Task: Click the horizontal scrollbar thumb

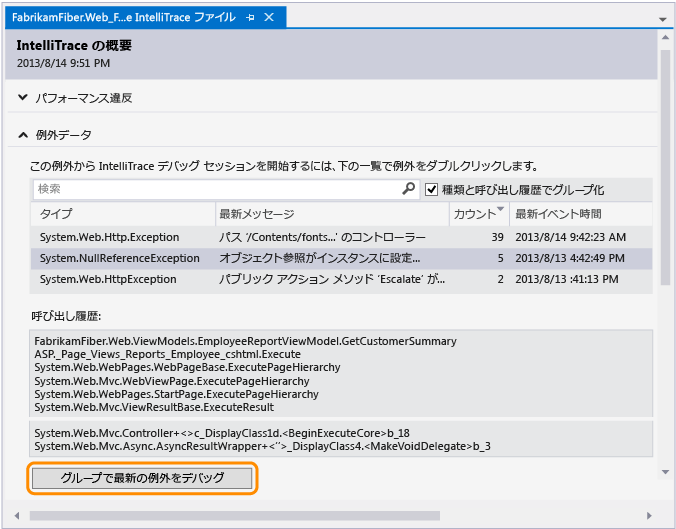Action: tap(235, 516)
